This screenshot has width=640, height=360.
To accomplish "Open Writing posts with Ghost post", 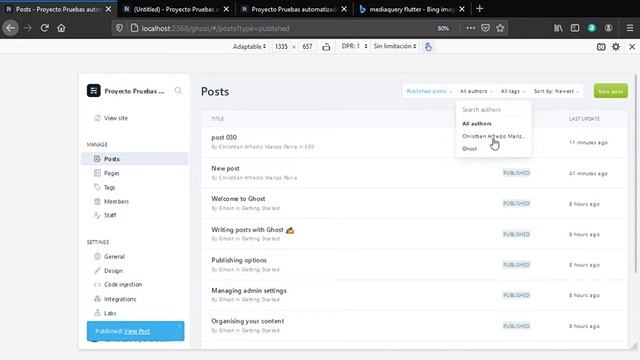I will click(x=252, y=229).
